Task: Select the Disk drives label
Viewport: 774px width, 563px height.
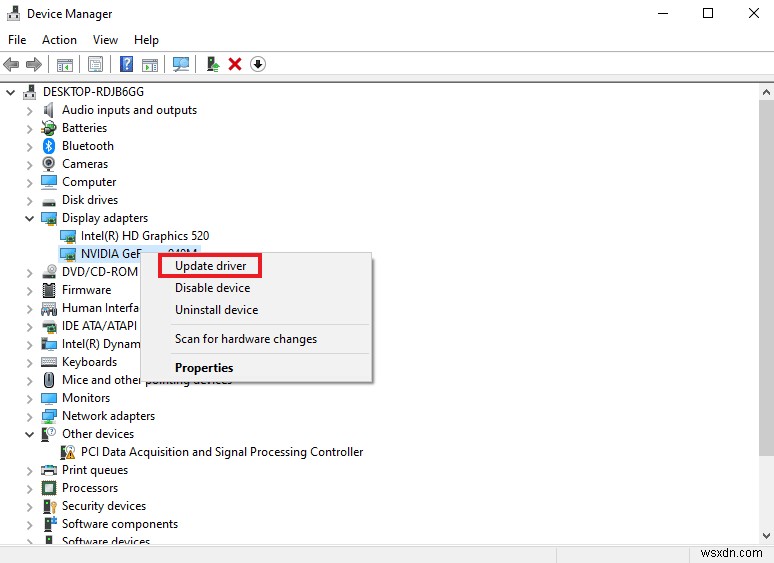Action: tap(90, 200)
